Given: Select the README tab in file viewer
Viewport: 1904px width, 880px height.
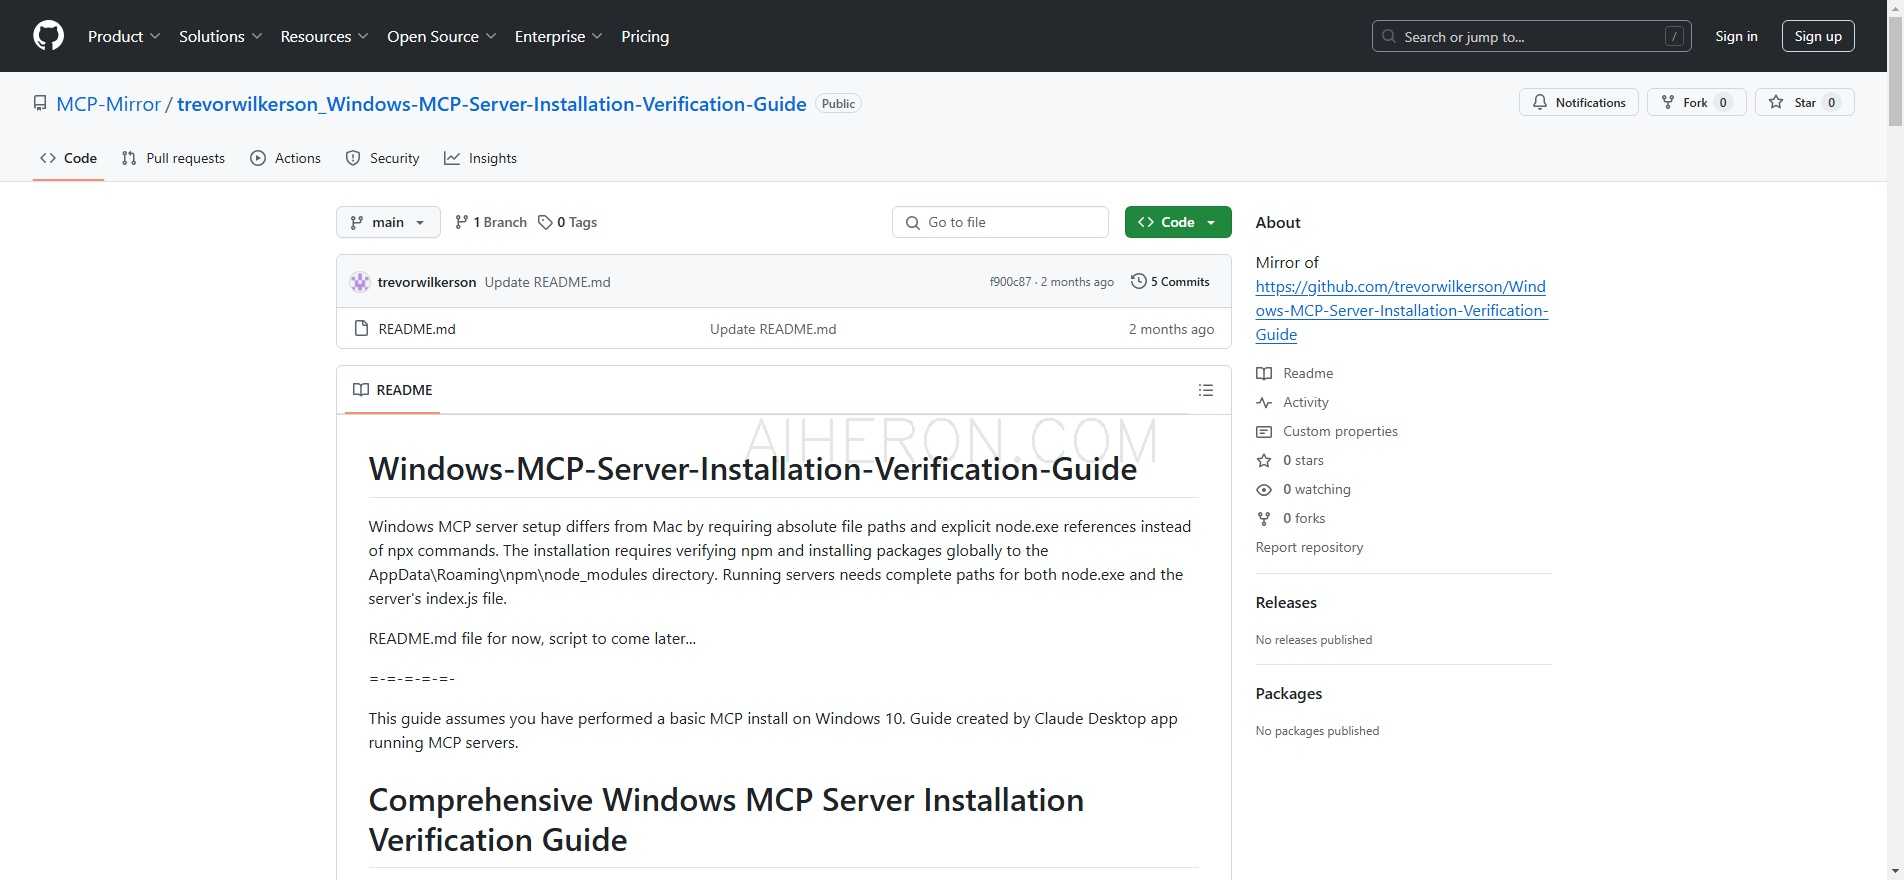Looking at the screenshot, I should [x=393, y=390].
